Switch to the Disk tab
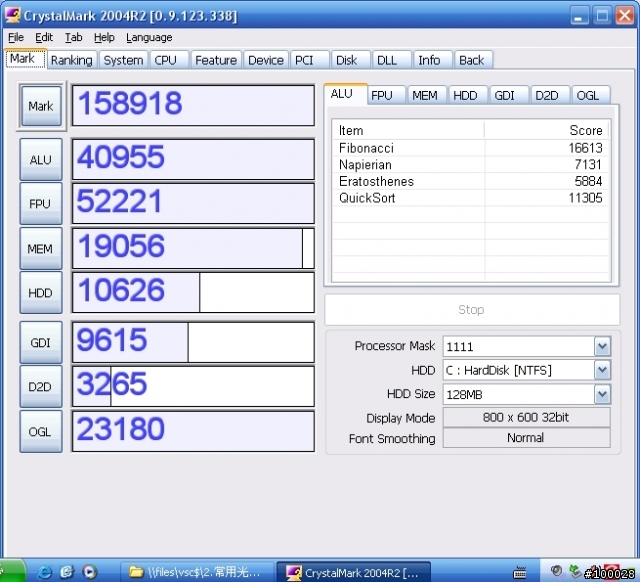 pos(351,60)
